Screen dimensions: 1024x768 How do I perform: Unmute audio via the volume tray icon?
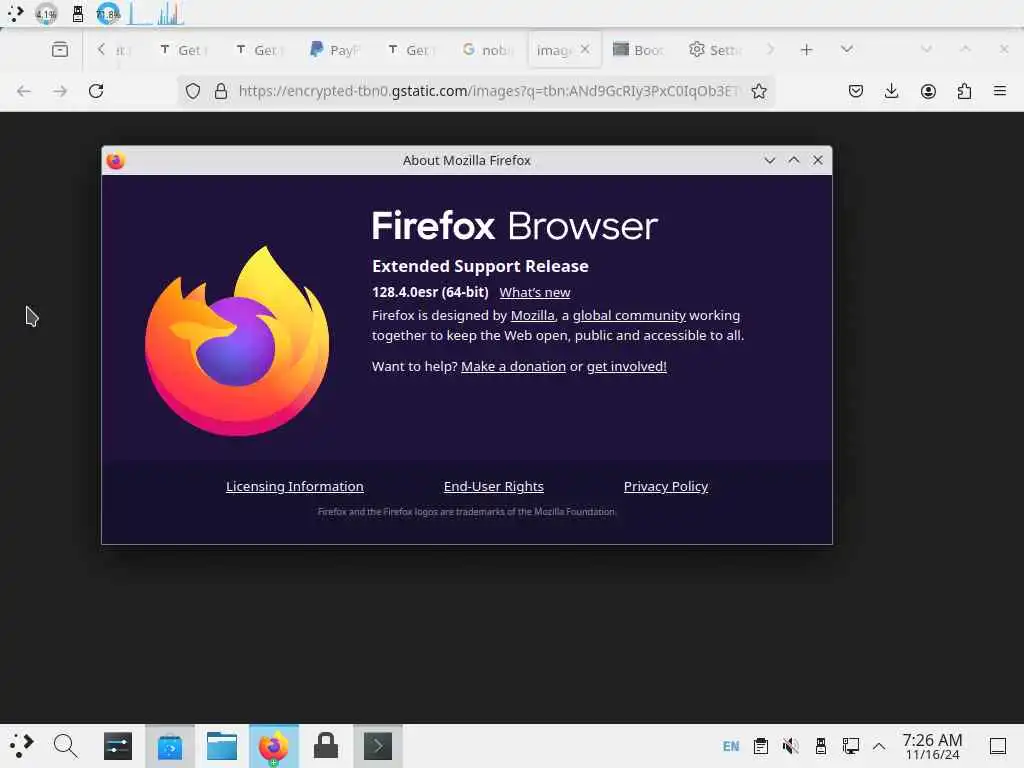click(x=790, y=746)
